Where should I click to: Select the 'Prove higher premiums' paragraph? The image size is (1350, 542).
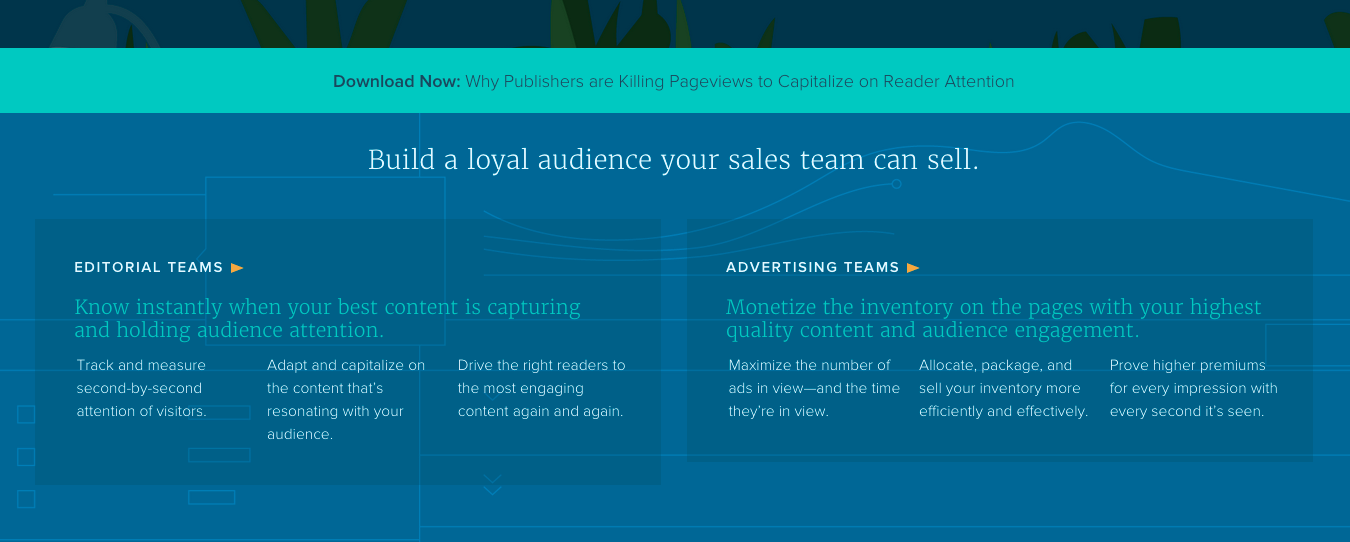[x=1193, y=388]
